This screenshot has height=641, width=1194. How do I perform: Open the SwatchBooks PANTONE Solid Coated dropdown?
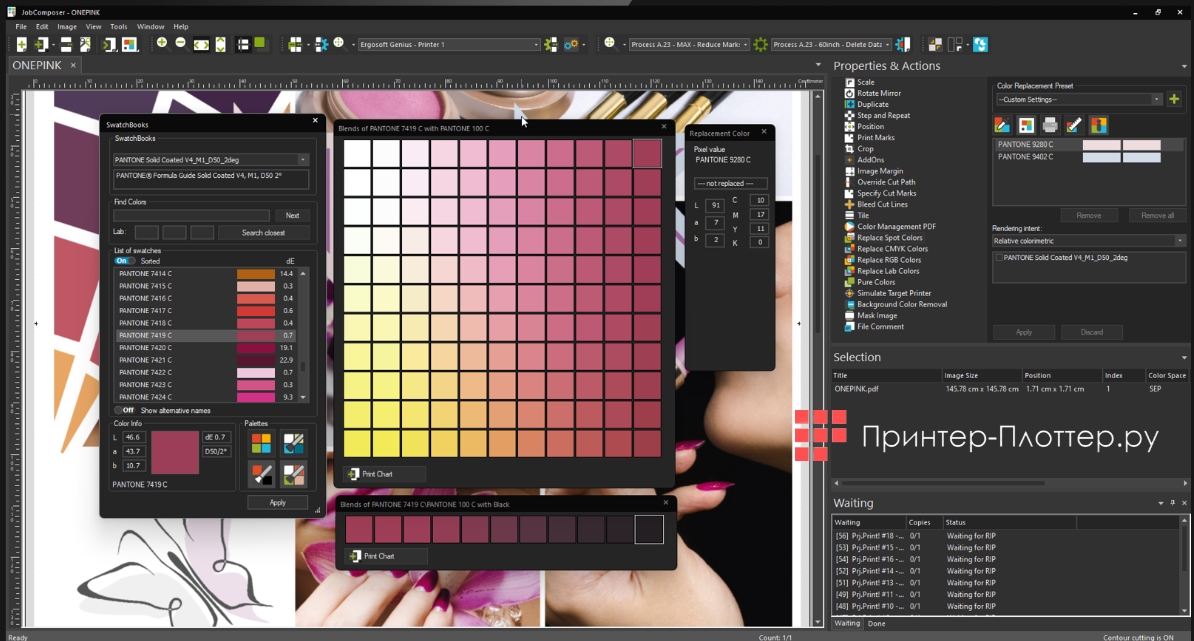click(x=303, y=160)
